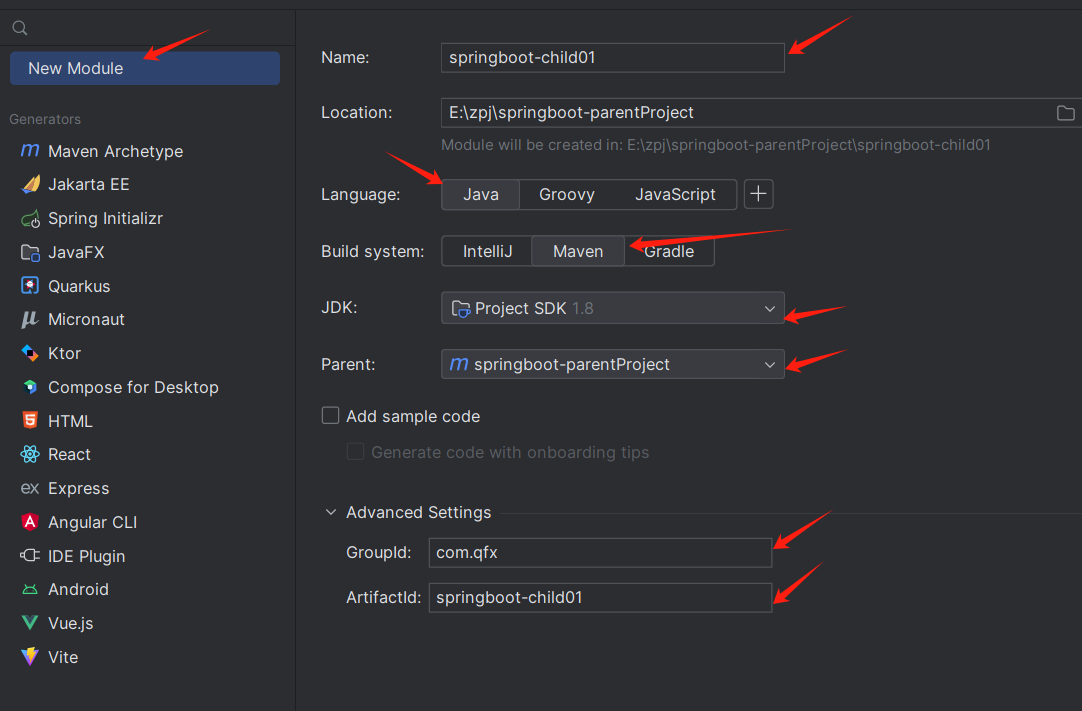
Task: Select IntelliJ build system button
Action: 487,251
